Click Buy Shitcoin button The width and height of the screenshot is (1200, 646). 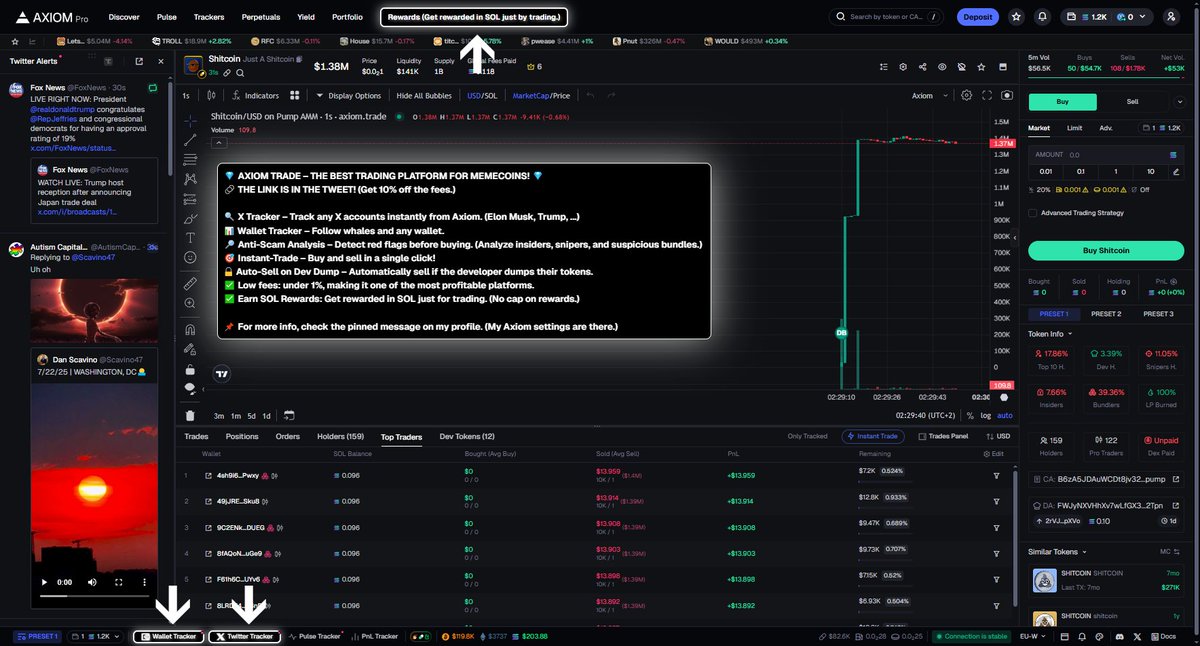tap(1105, 250)
